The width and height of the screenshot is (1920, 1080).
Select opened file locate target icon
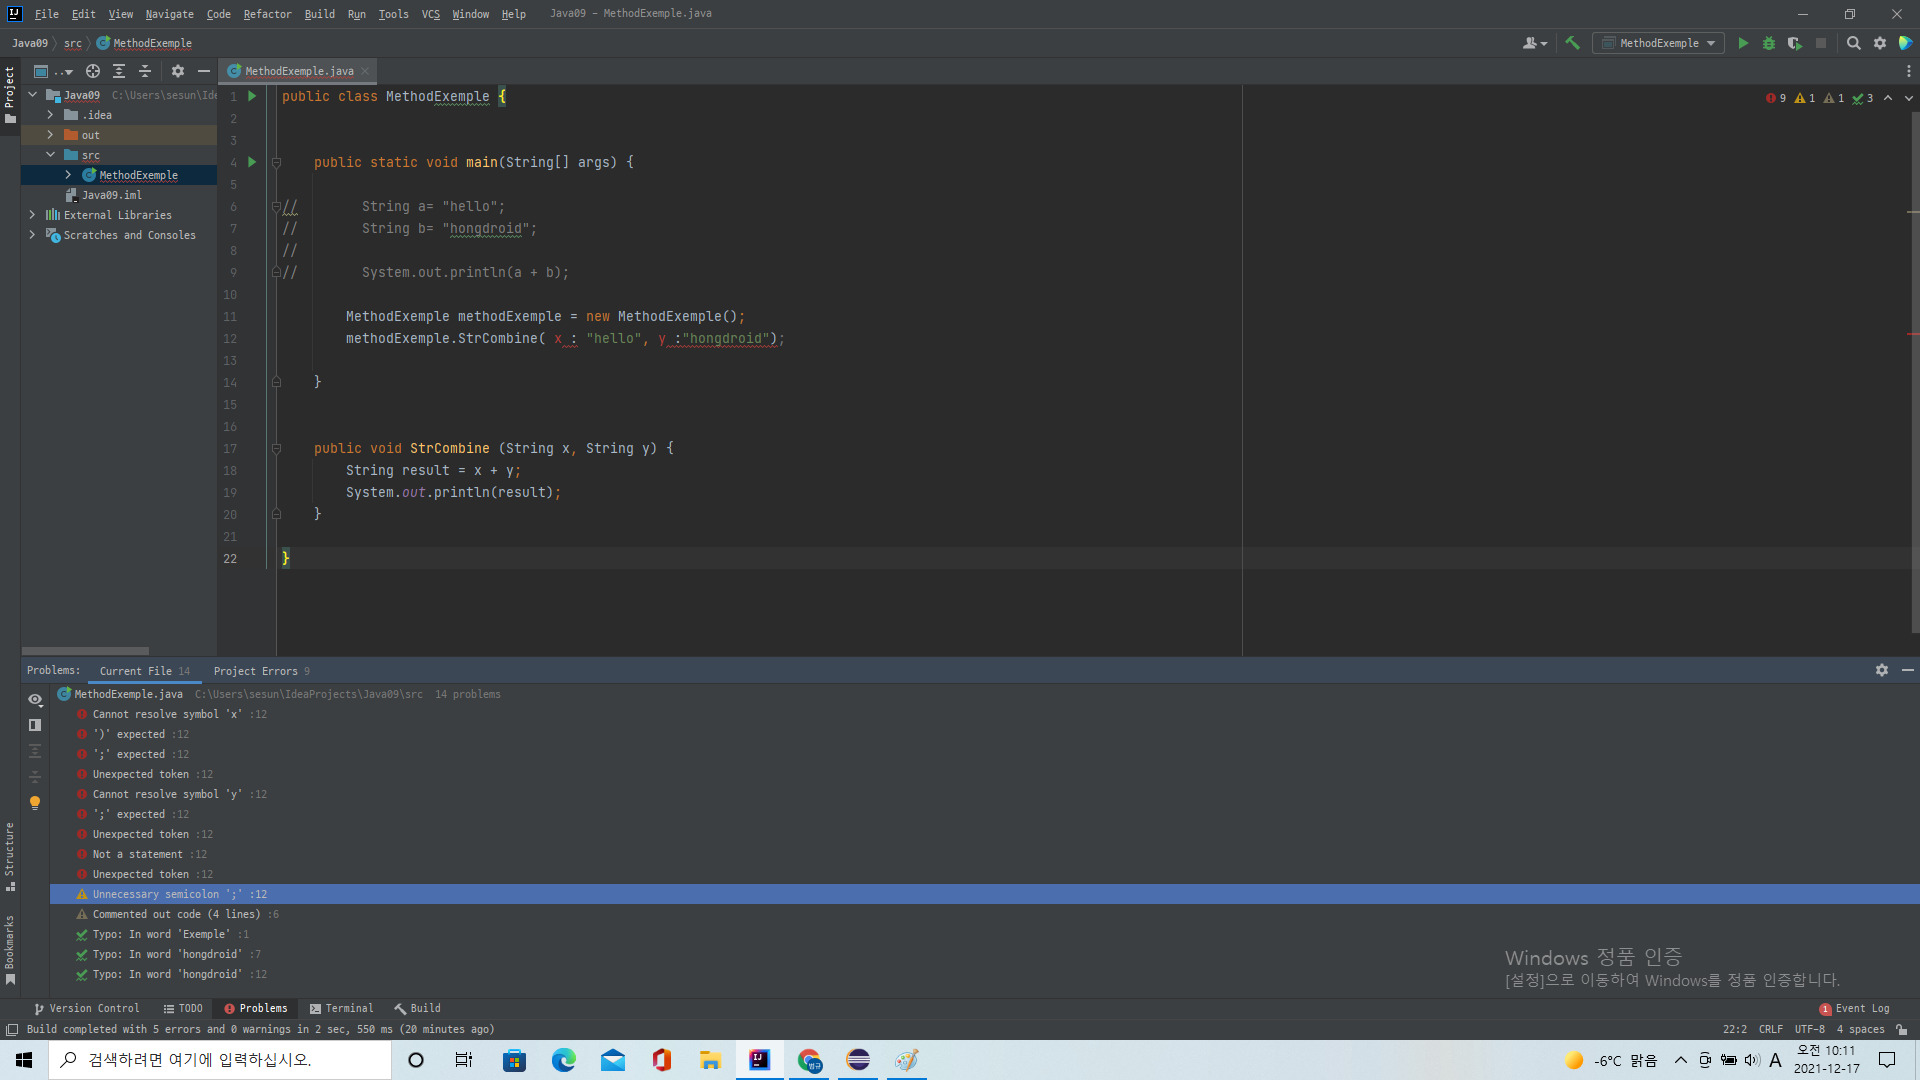[93, 71]
